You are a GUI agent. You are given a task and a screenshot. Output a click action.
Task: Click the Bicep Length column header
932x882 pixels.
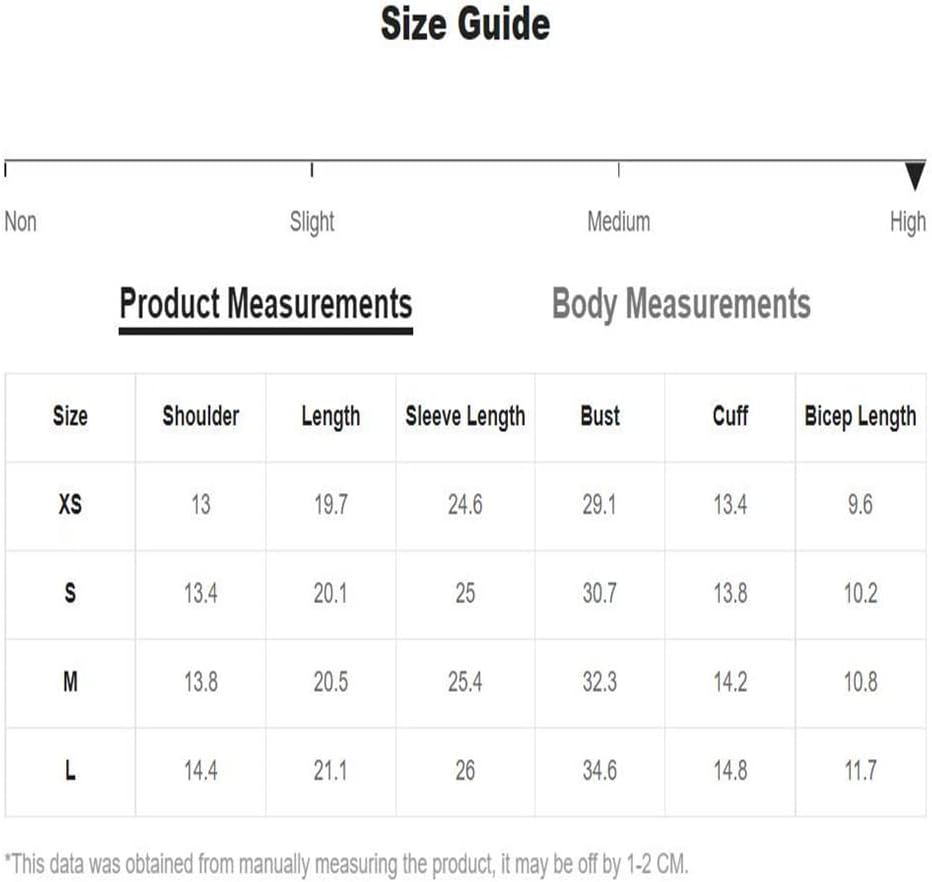pos(861,416)
